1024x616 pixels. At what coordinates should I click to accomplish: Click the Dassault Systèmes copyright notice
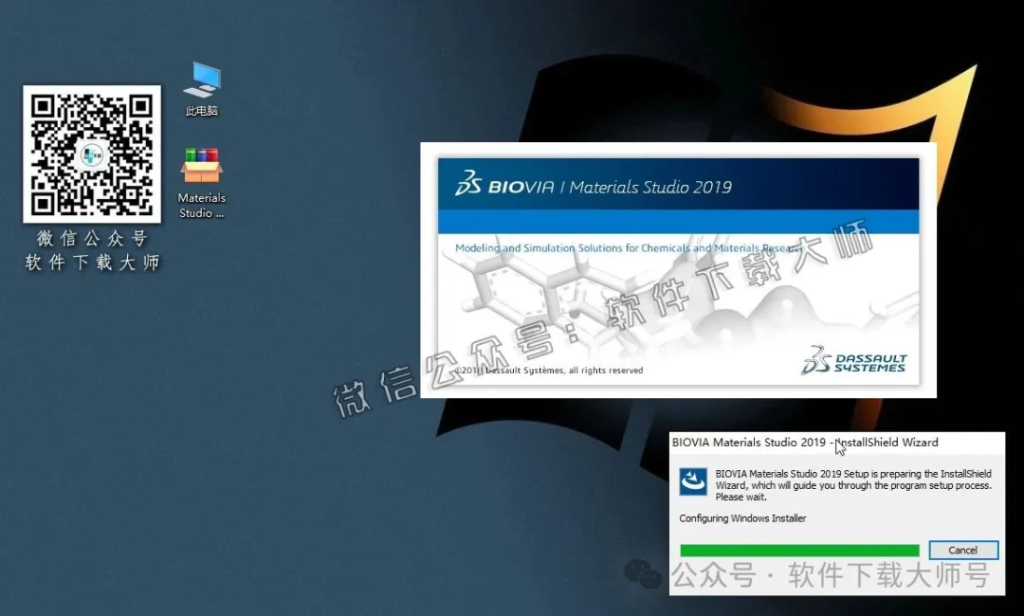pos(550,370)
